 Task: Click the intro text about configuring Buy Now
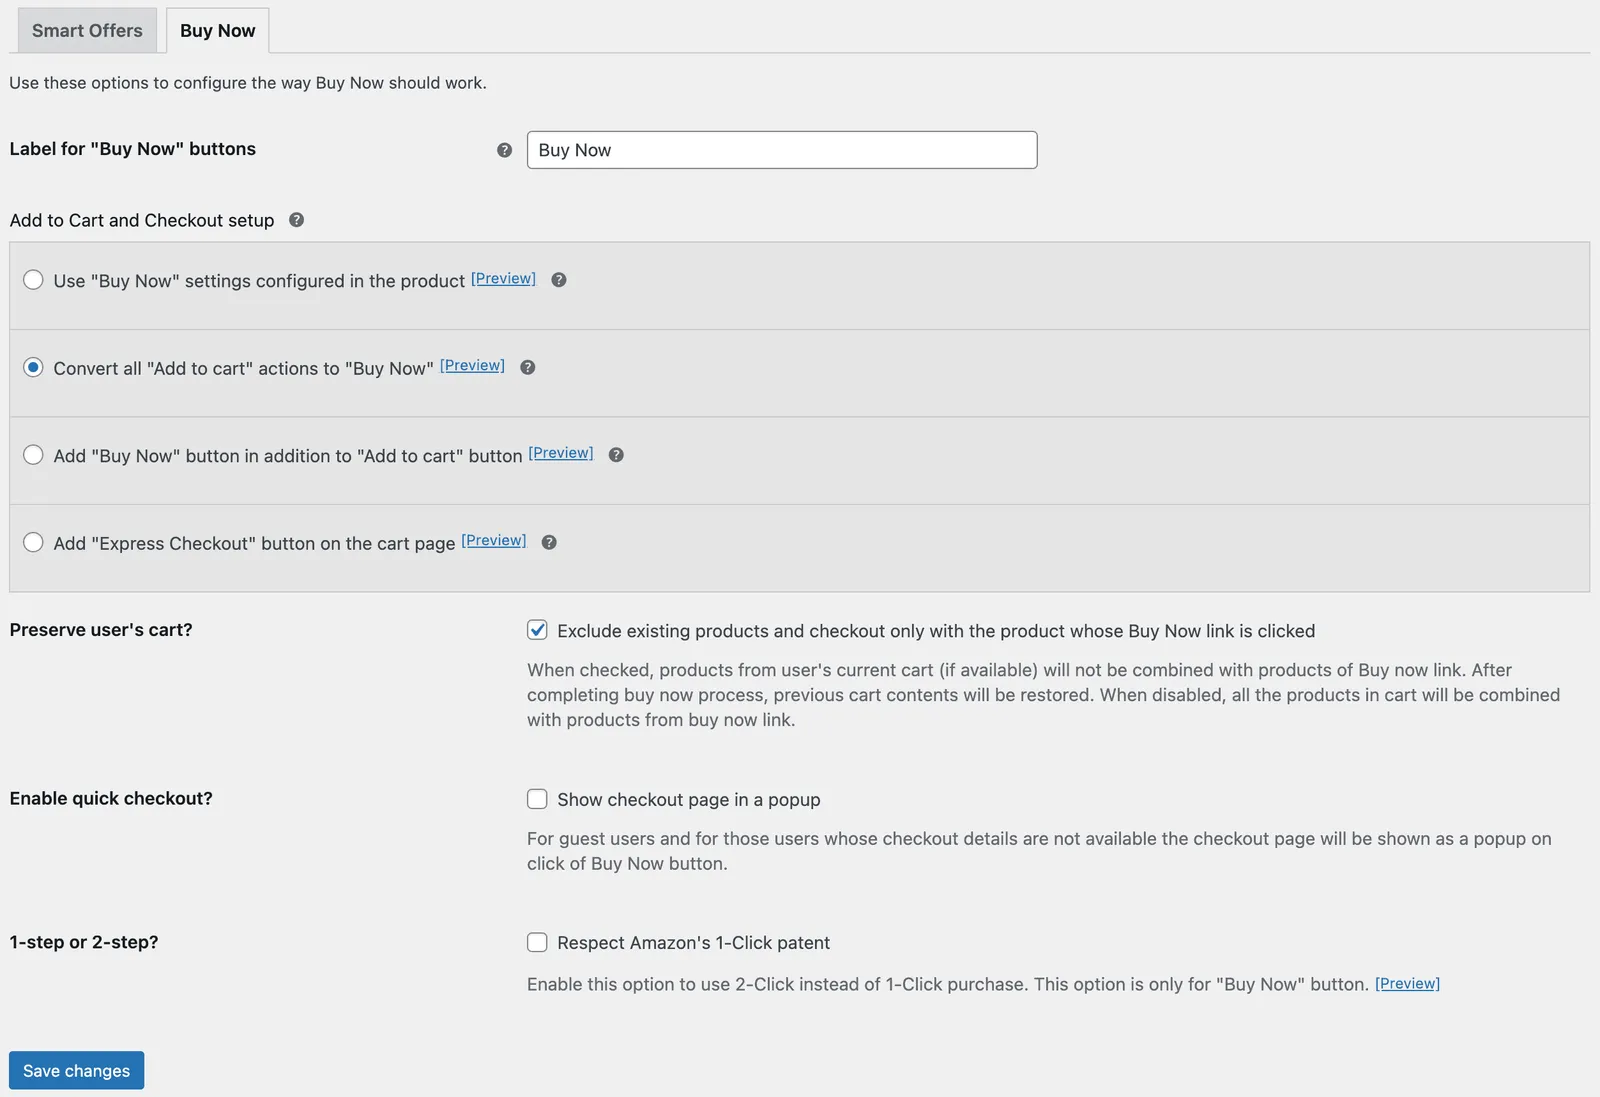248,83
